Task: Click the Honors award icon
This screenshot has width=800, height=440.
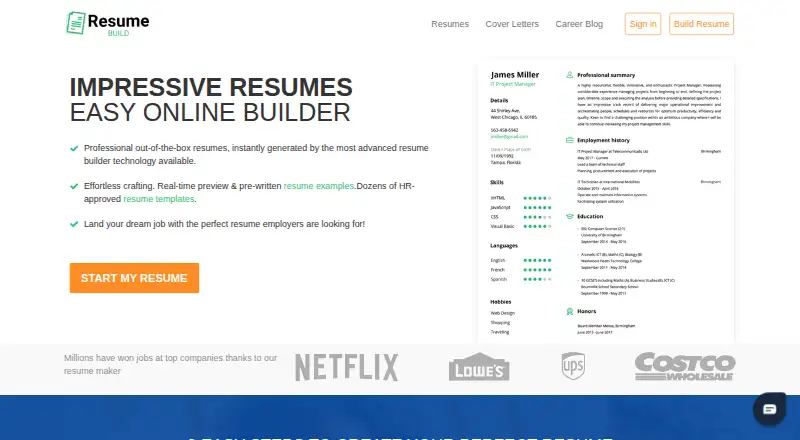Action: point(569,311)
